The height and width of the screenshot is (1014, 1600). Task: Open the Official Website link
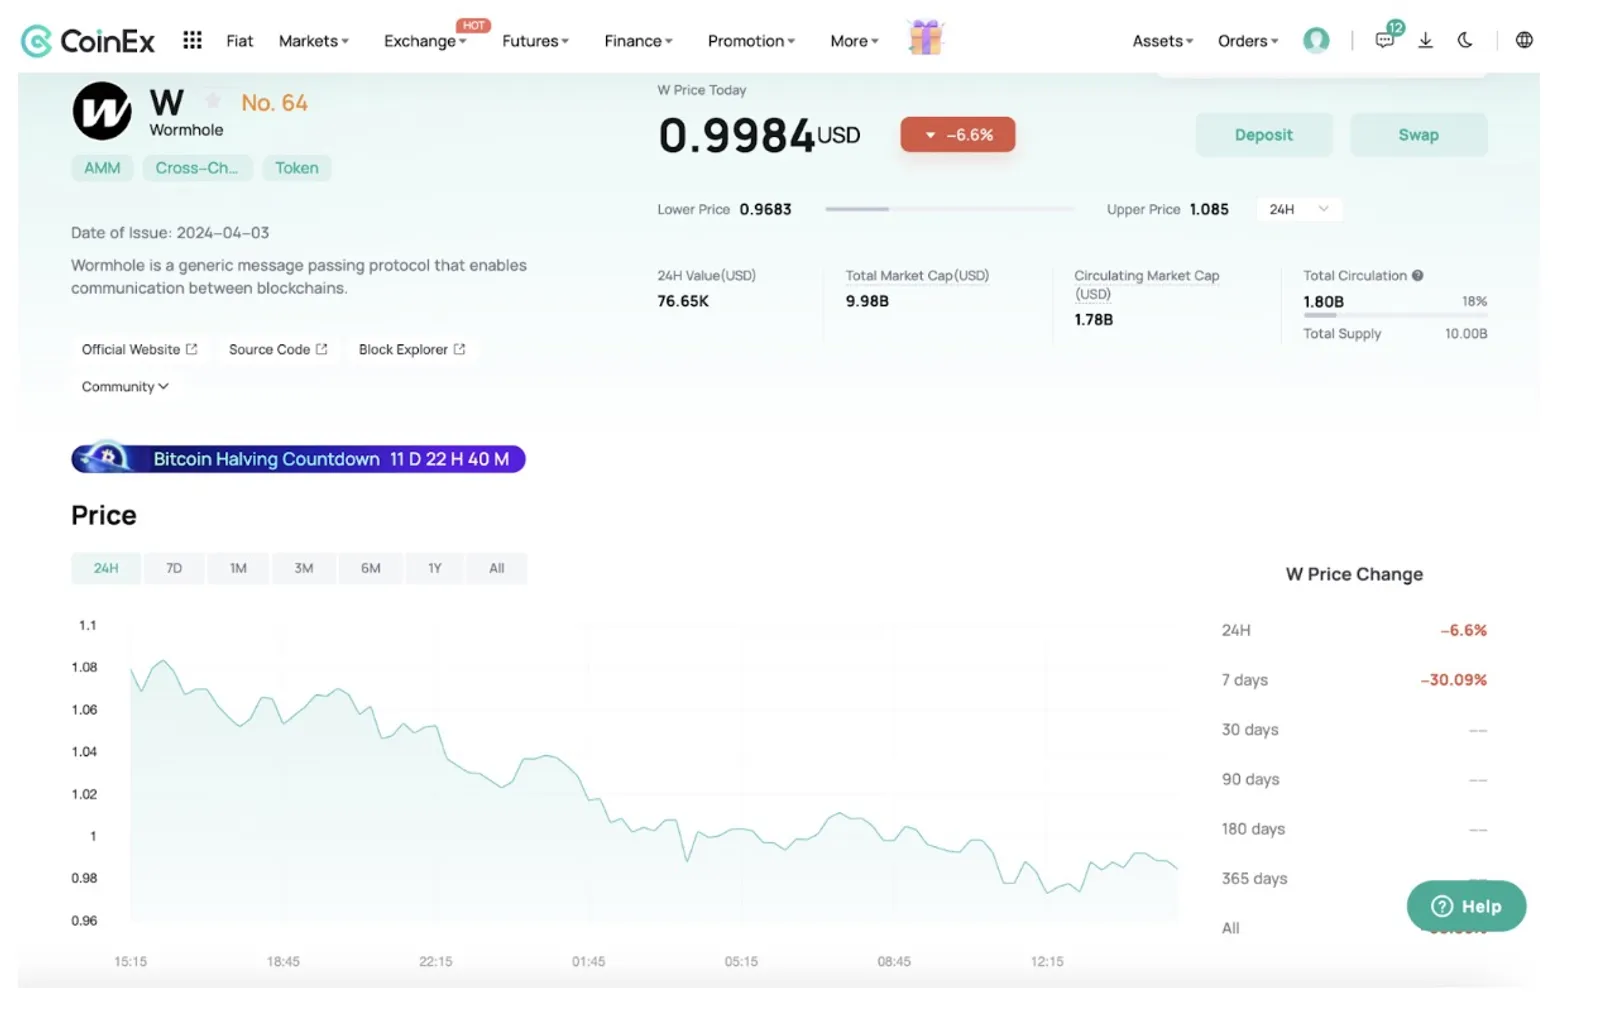tap(139, 350)
